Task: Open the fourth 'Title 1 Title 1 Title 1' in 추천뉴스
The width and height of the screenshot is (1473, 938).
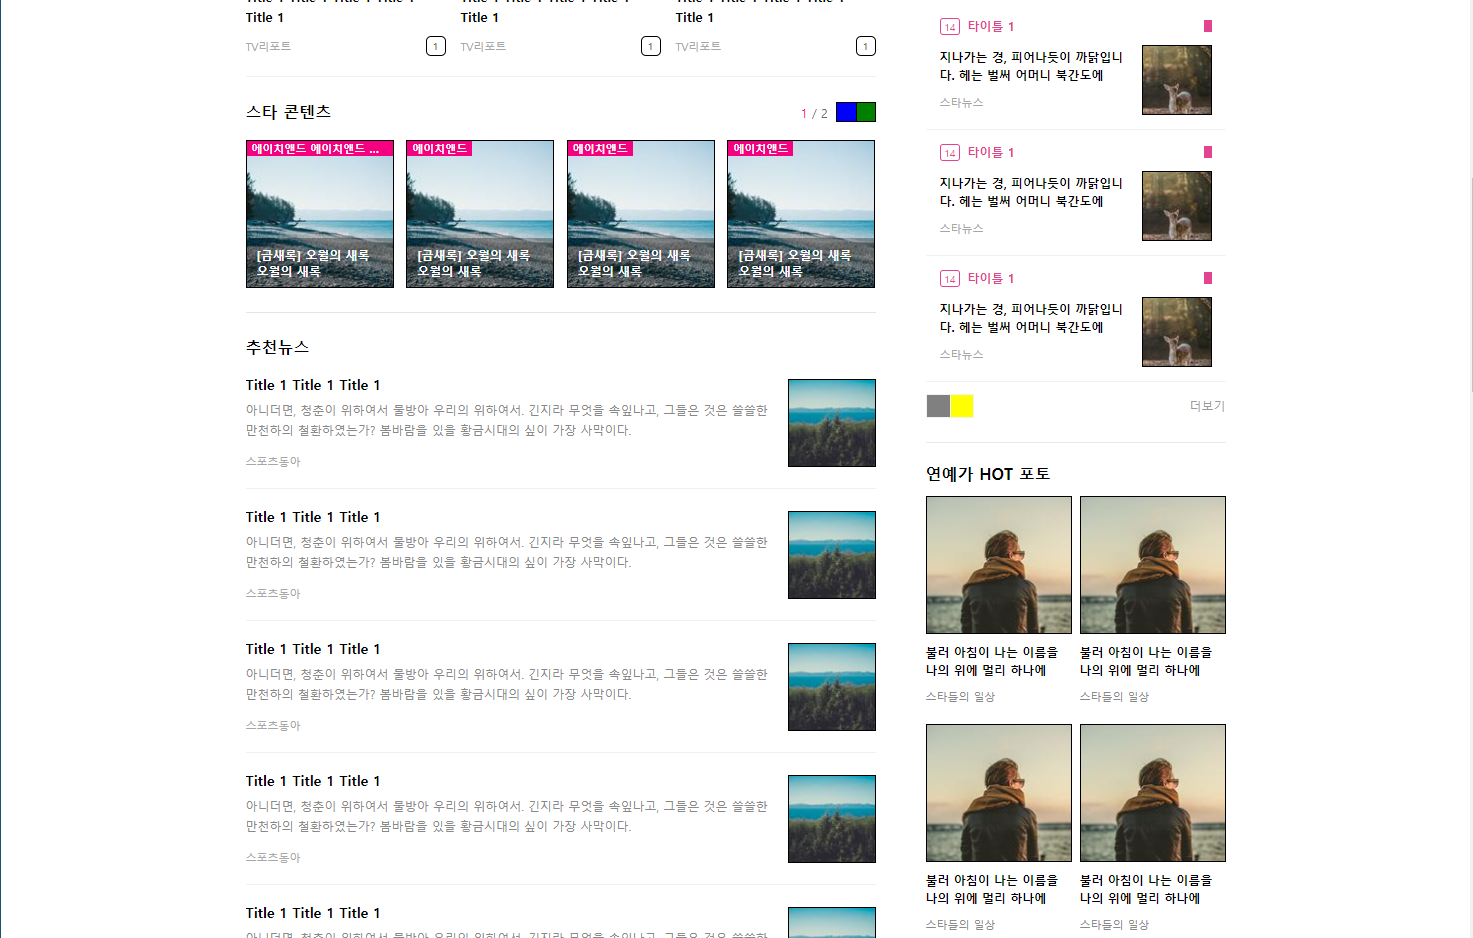Action: 313,781
